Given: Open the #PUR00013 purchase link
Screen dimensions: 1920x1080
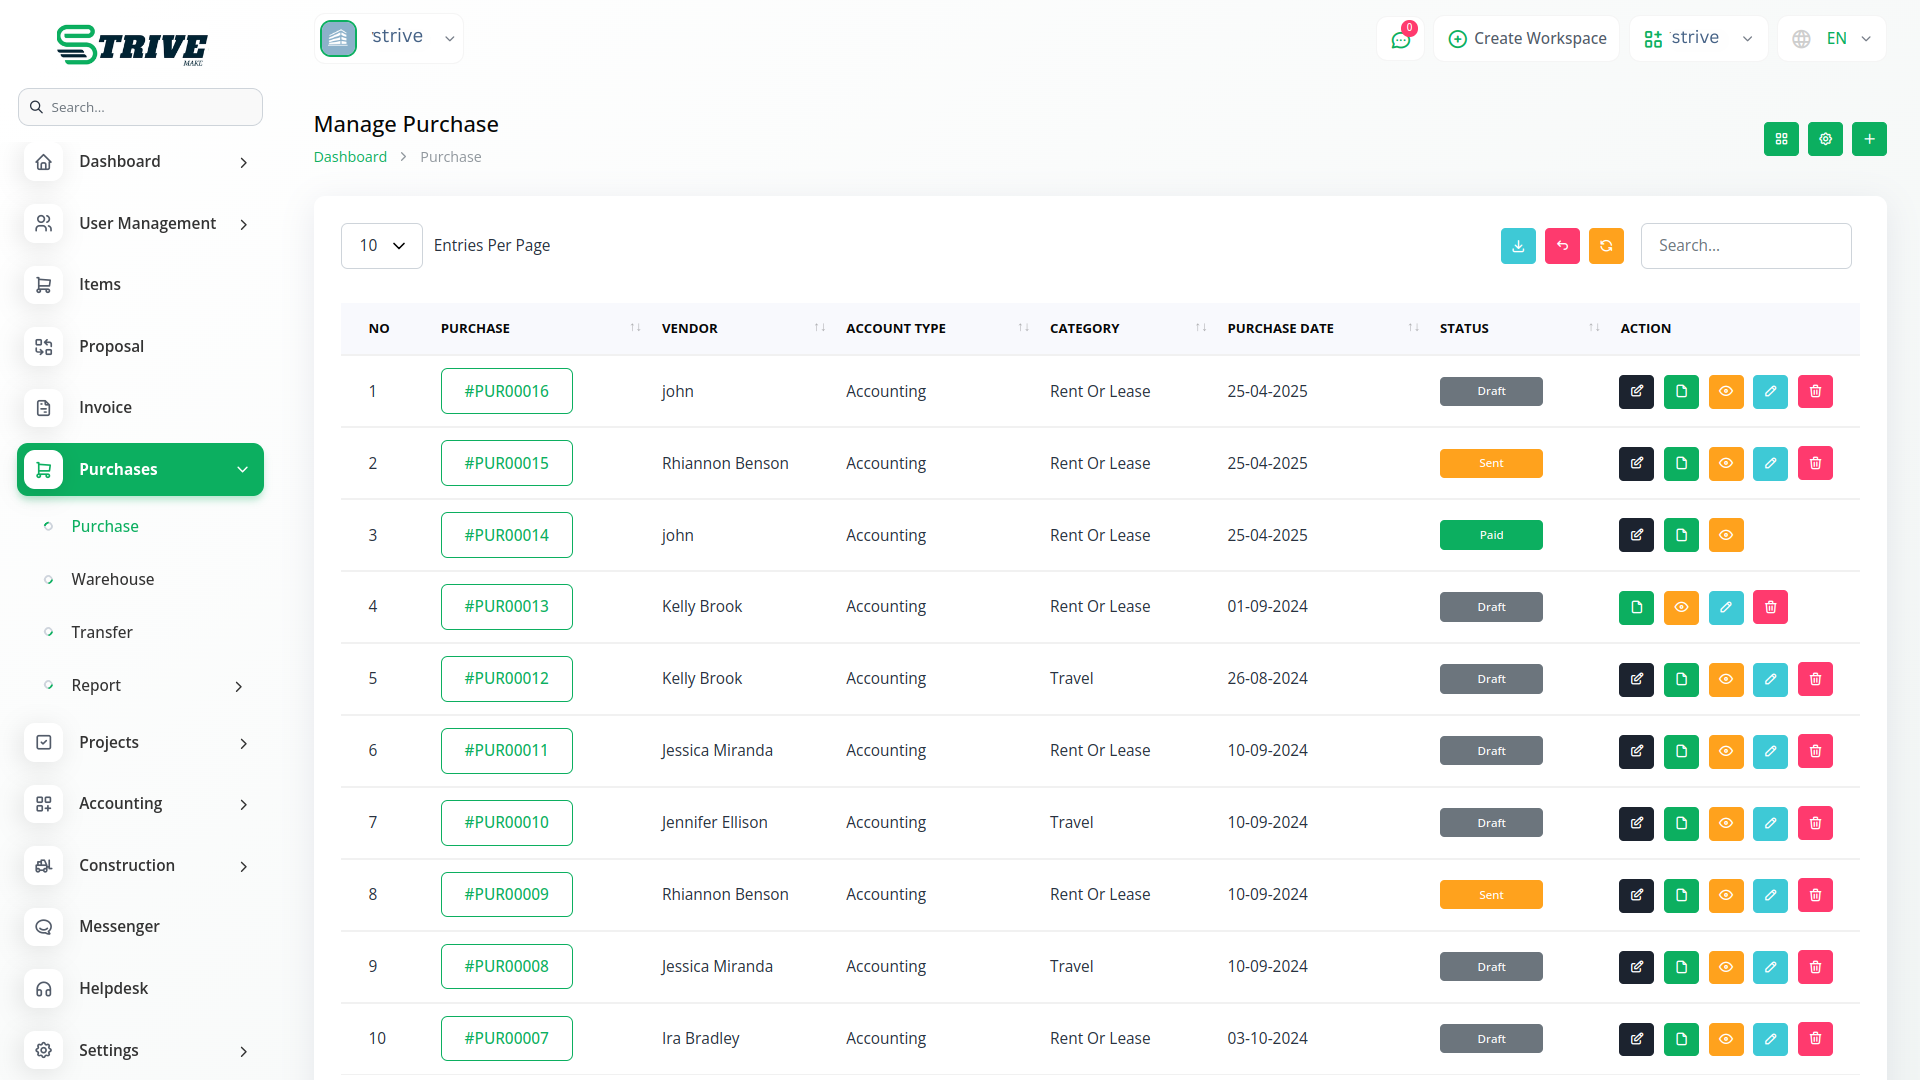Looking at the screenshot, I should (x=506, y=607).
